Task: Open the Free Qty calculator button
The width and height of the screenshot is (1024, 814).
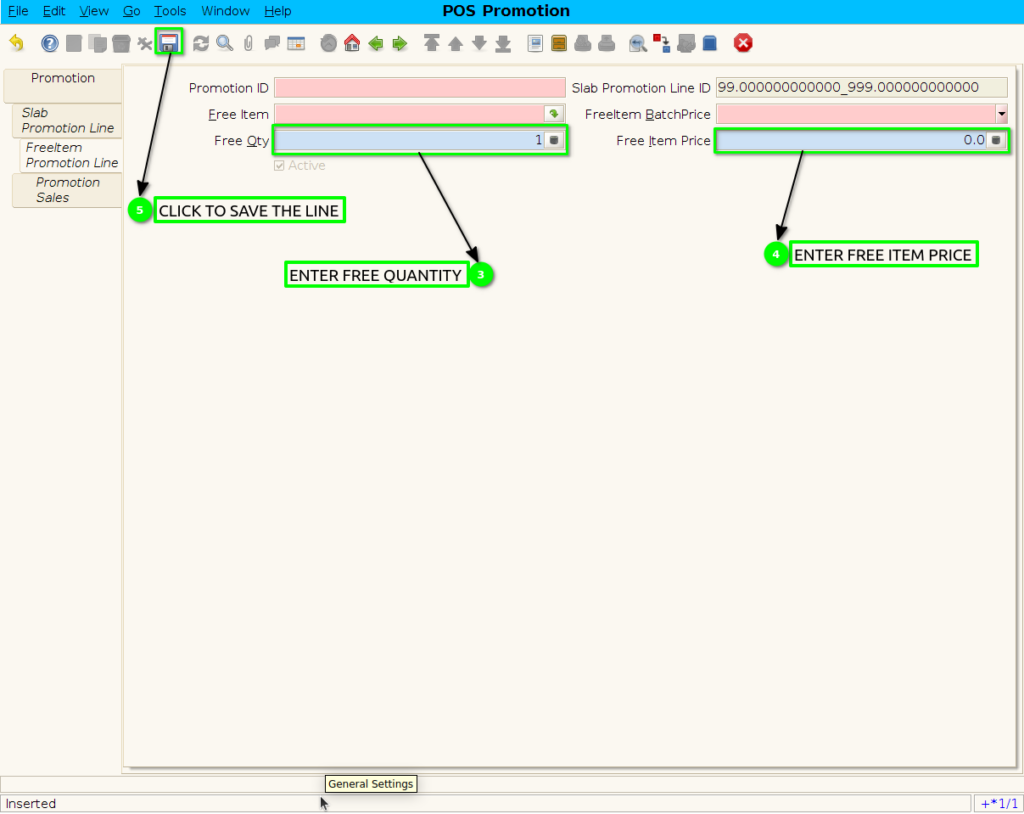Action: coord(554,140)
